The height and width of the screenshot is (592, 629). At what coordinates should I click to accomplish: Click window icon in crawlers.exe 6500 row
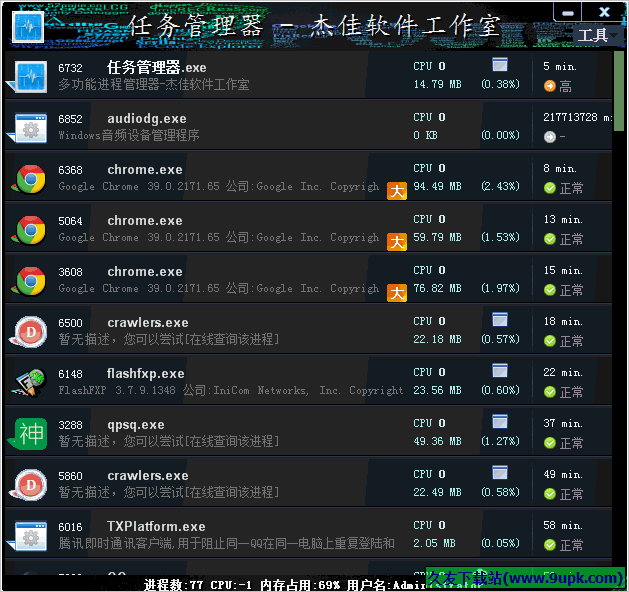[x=500, y=320]
